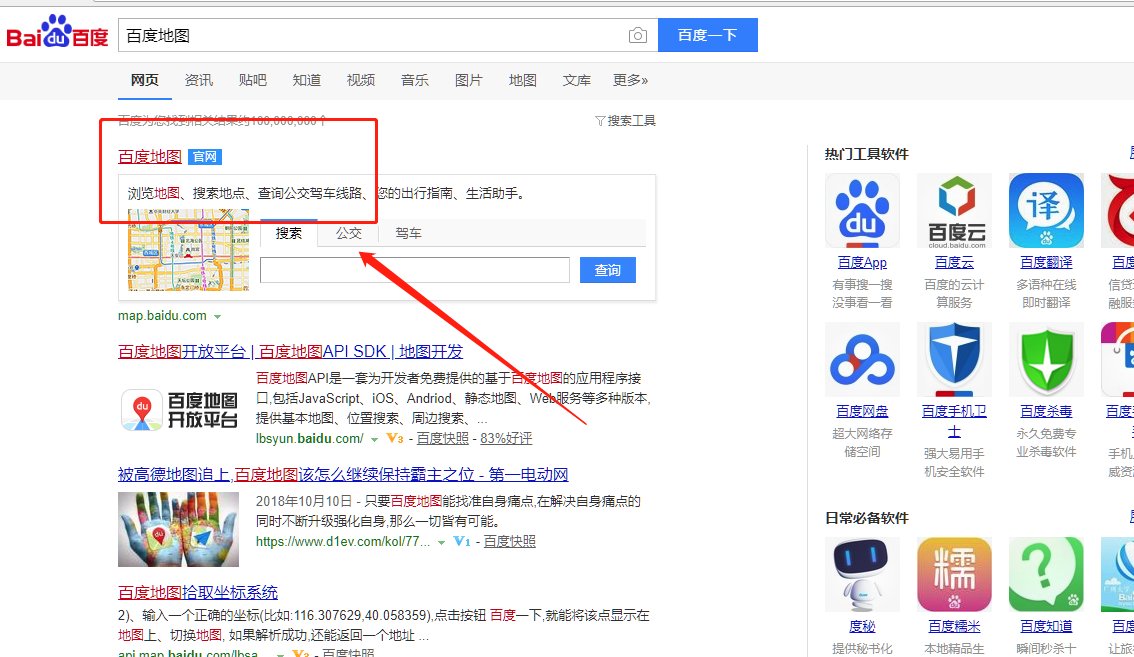Switch to the 公交 transit tab
Viewport: 1134px width, 657px height.
coord(349,233)
